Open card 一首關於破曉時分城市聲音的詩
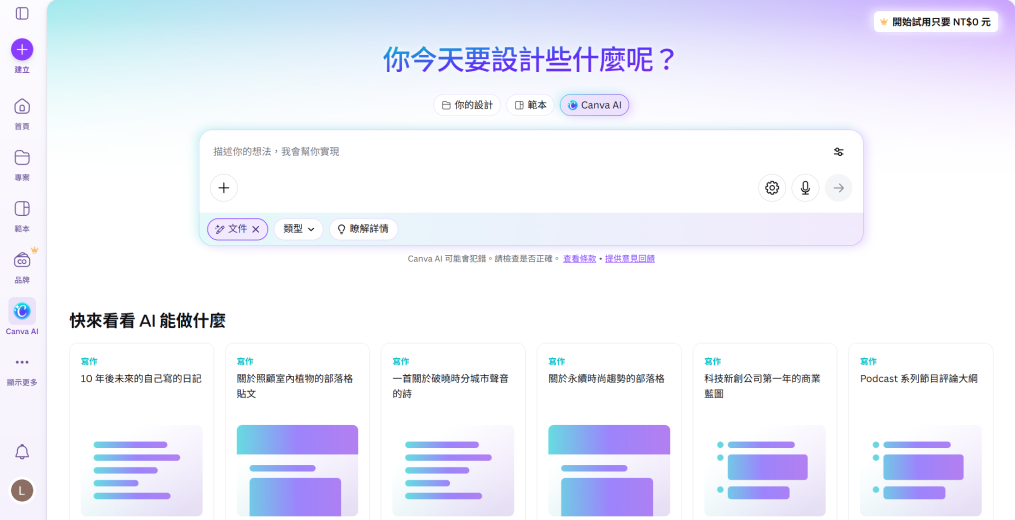 point(453,431)
